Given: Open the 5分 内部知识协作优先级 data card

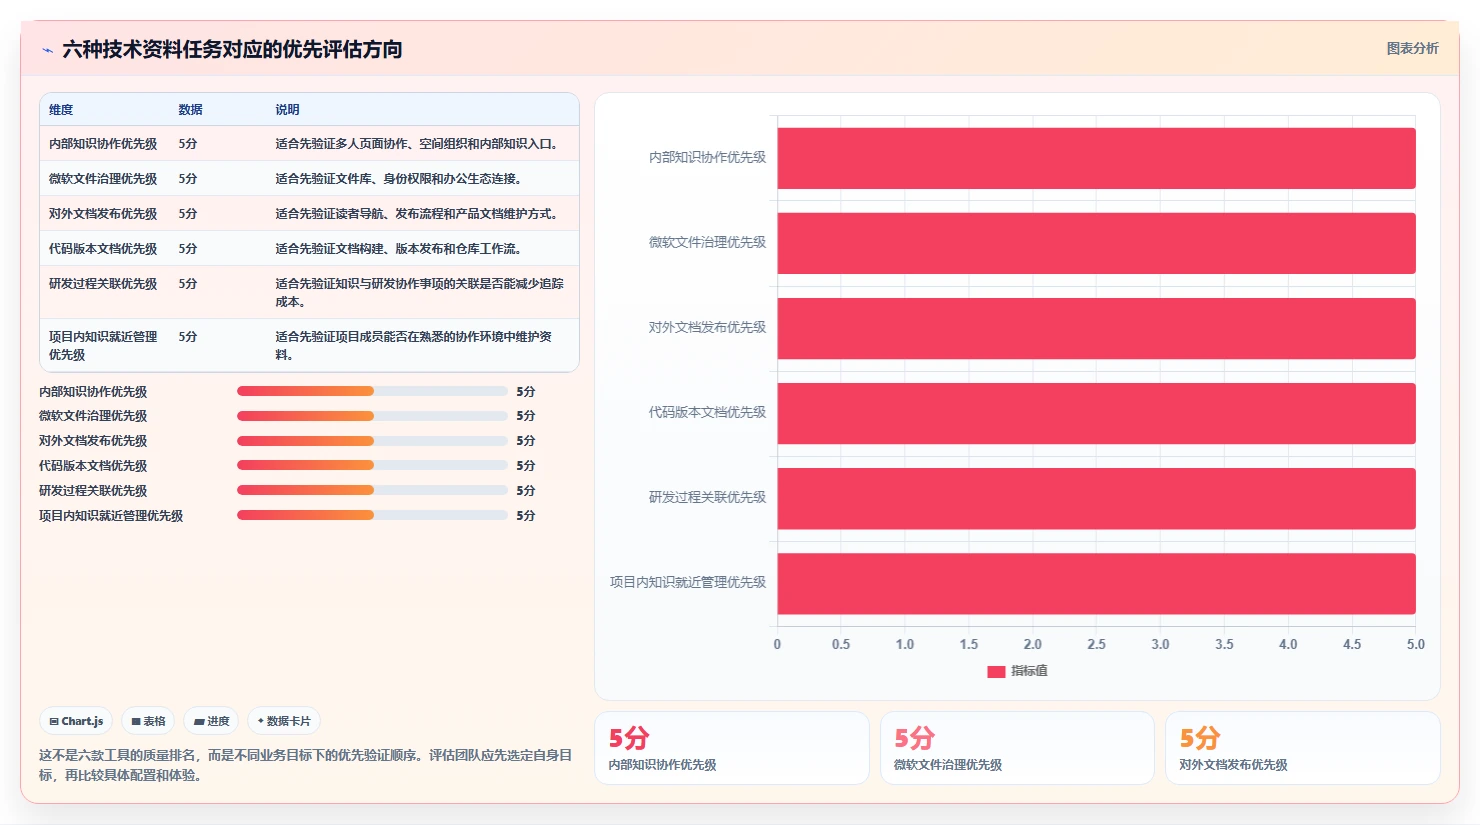Looking at the screenshot, I should click(x=732, y=748).
